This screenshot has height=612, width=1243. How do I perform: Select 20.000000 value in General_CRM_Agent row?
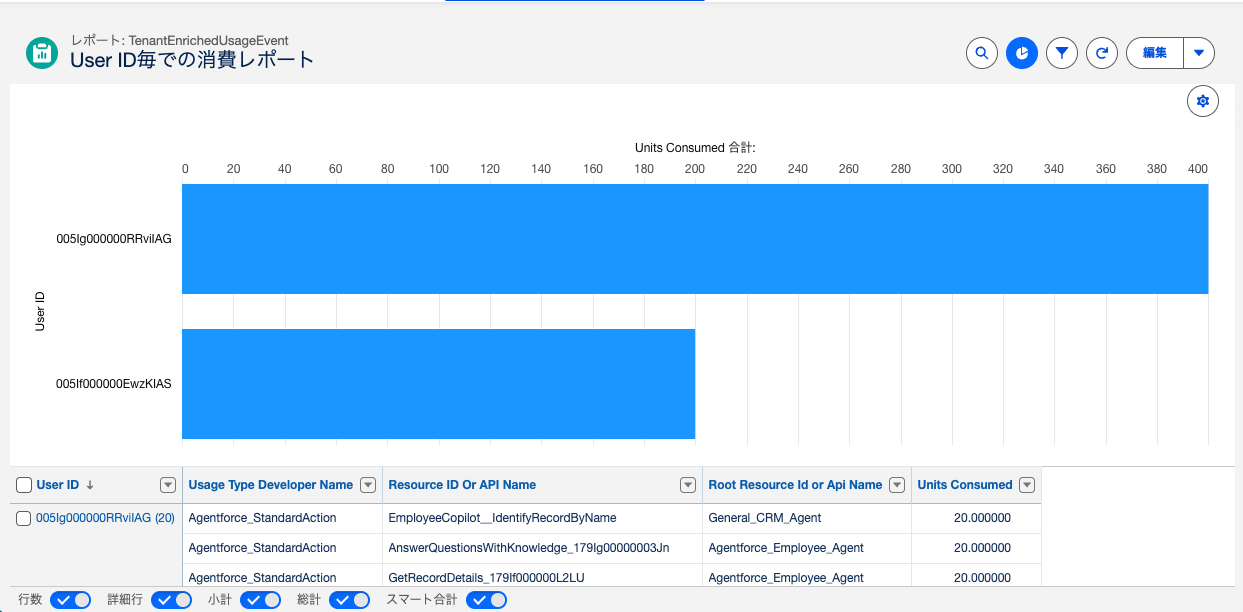976,518
